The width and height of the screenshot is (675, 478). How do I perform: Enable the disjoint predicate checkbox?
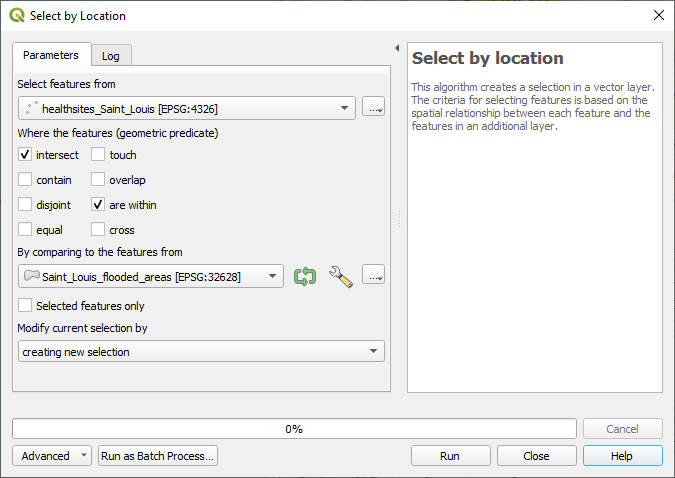tap(25, 205)
